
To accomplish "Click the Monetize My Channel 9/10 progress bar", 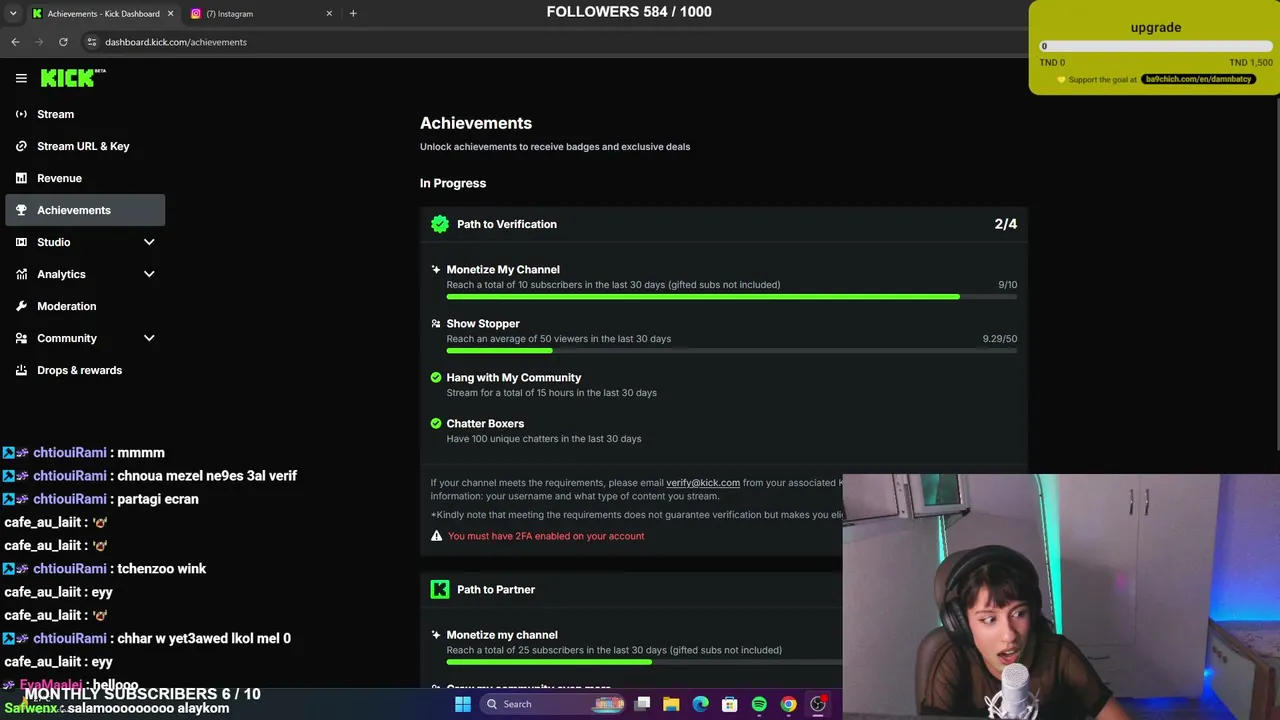I will pyautogui.click(x=732, y=297).
